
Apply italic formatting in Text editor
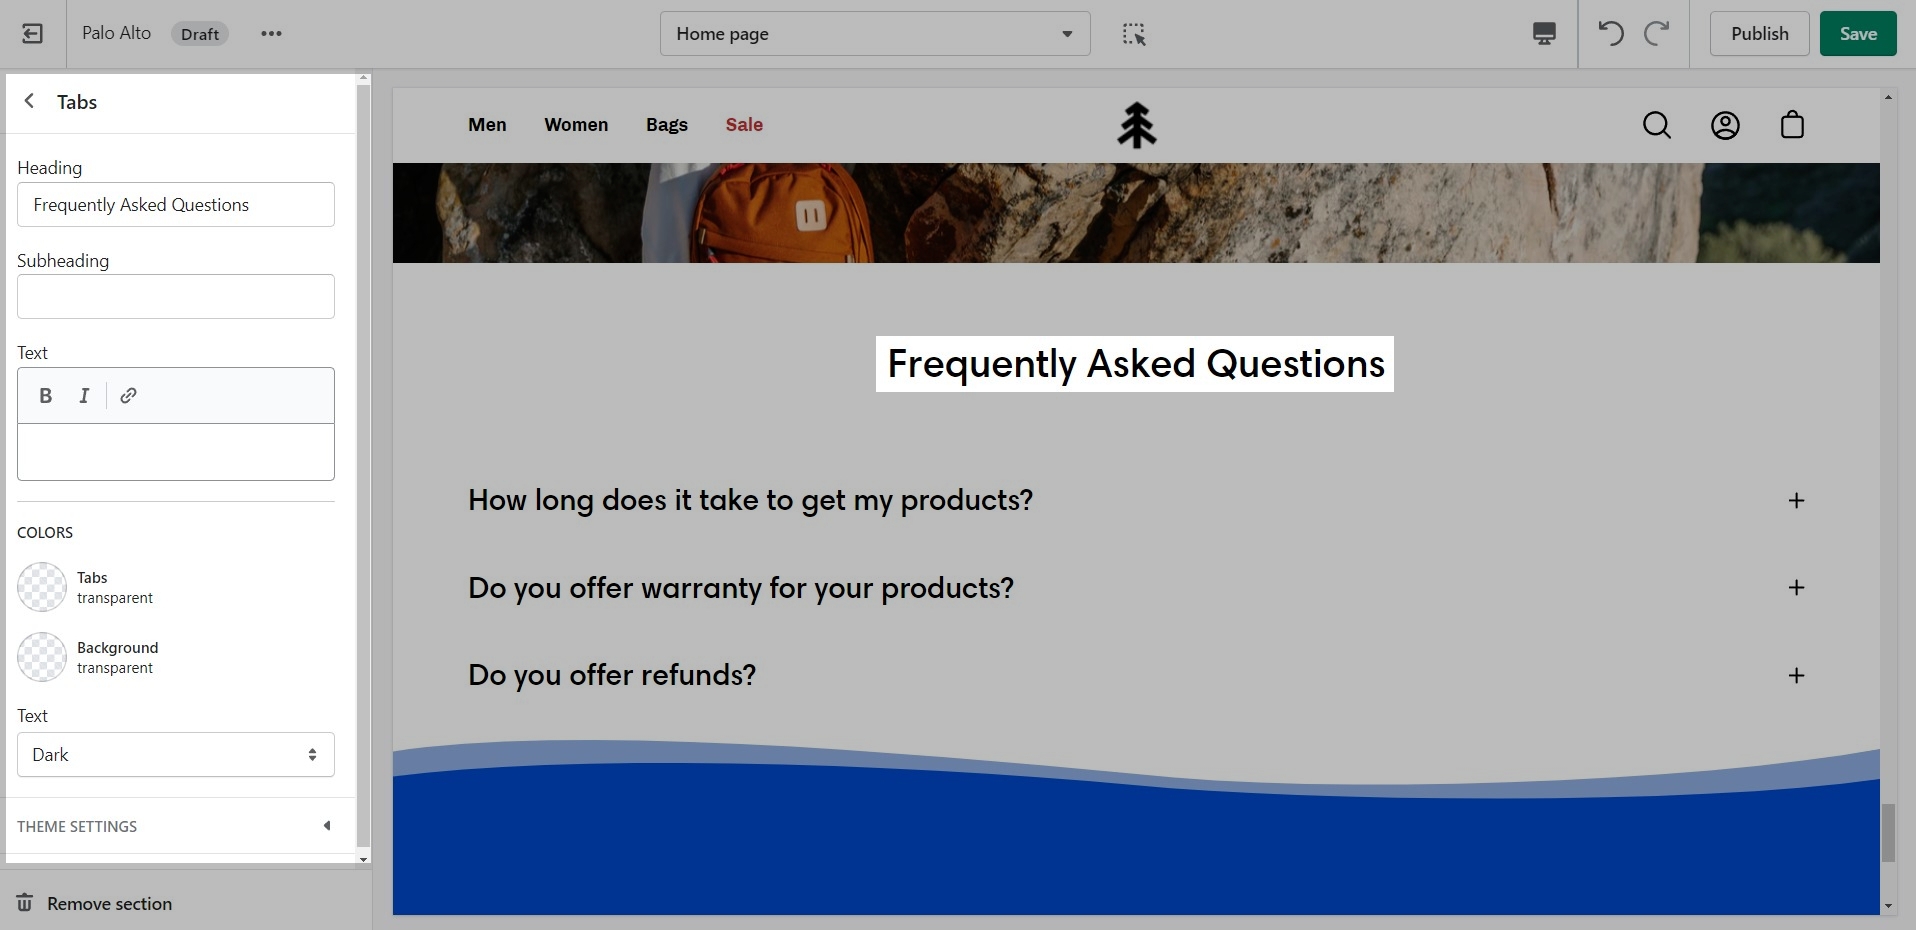tap(84, 396)
